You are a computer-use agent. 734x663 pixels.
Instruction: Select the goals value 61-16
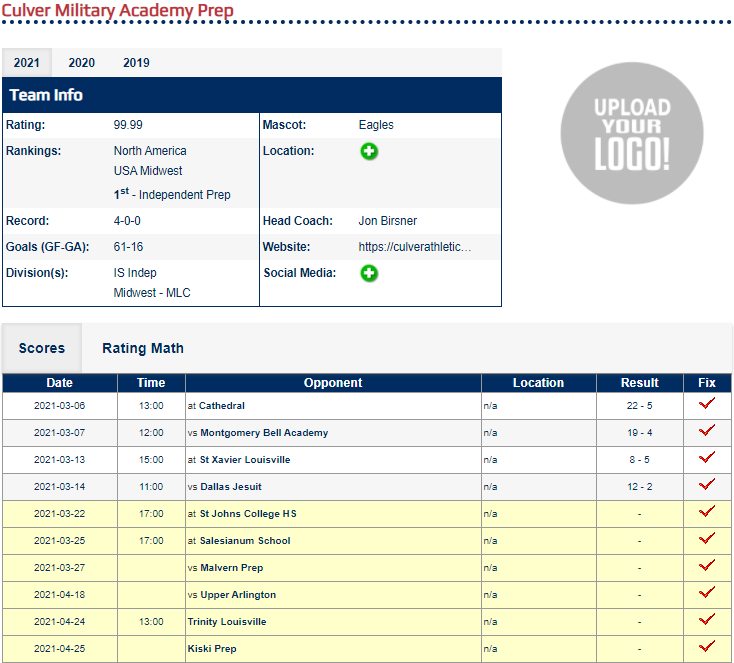click(128, 247)
